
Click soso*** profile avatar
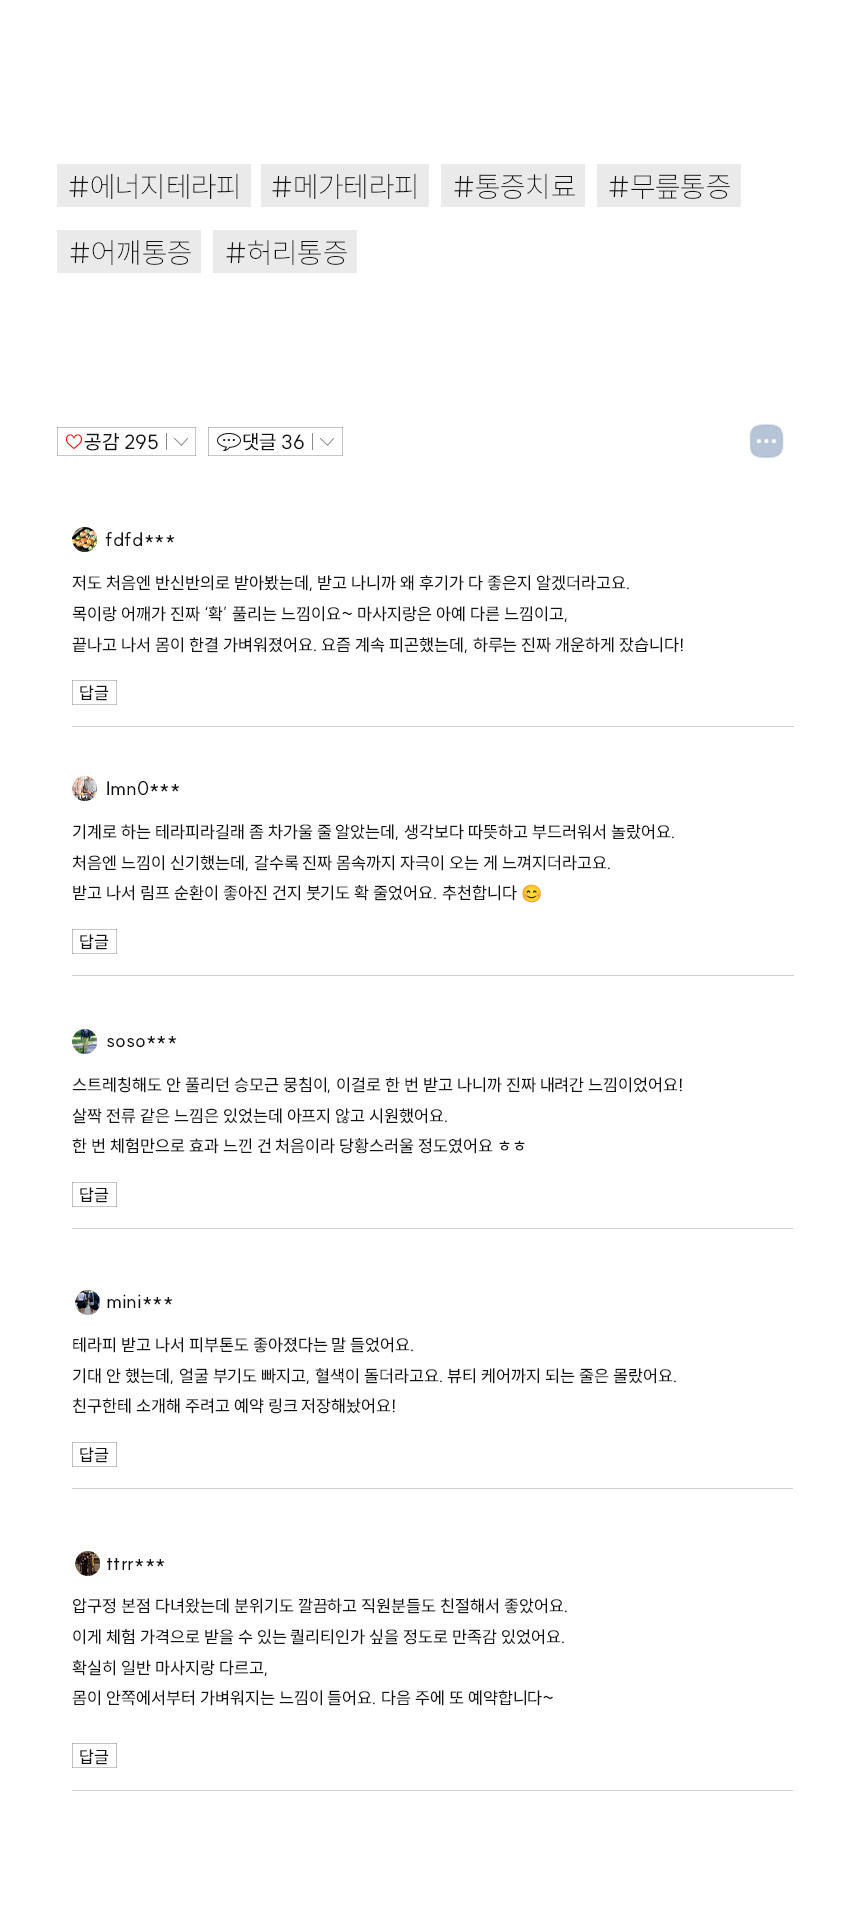(85, 1042)
